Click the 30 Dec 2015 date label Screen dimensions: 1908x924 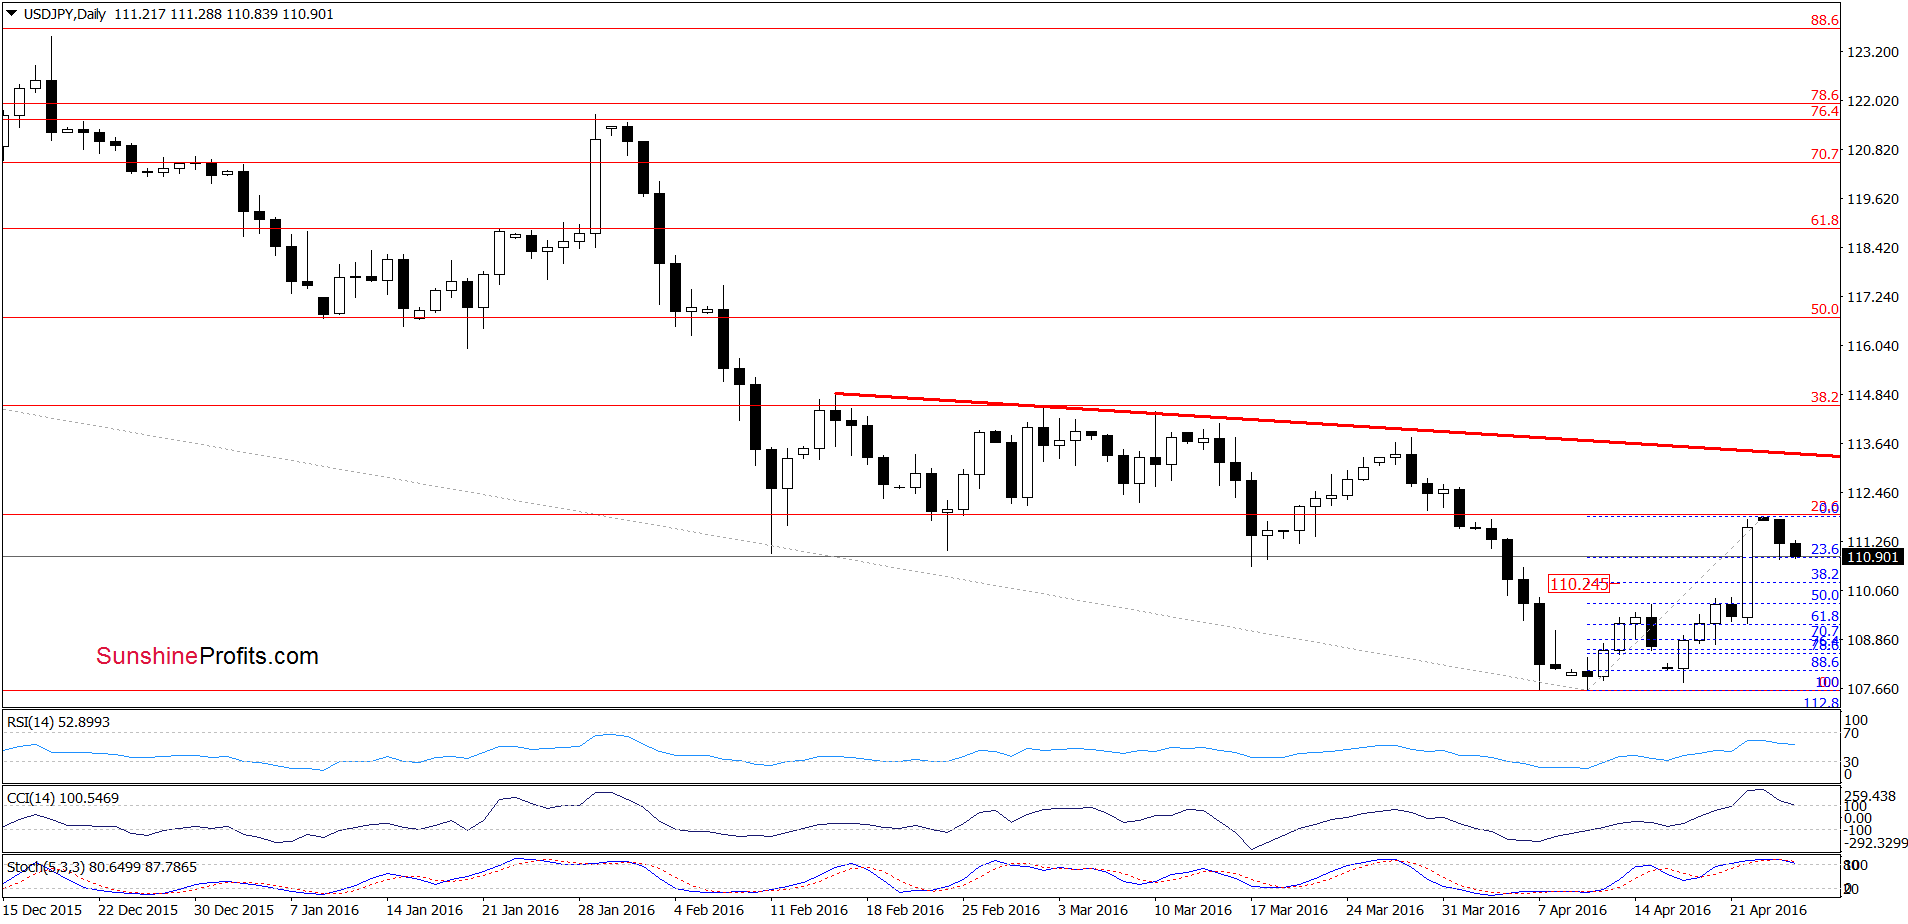pos(234,910)
